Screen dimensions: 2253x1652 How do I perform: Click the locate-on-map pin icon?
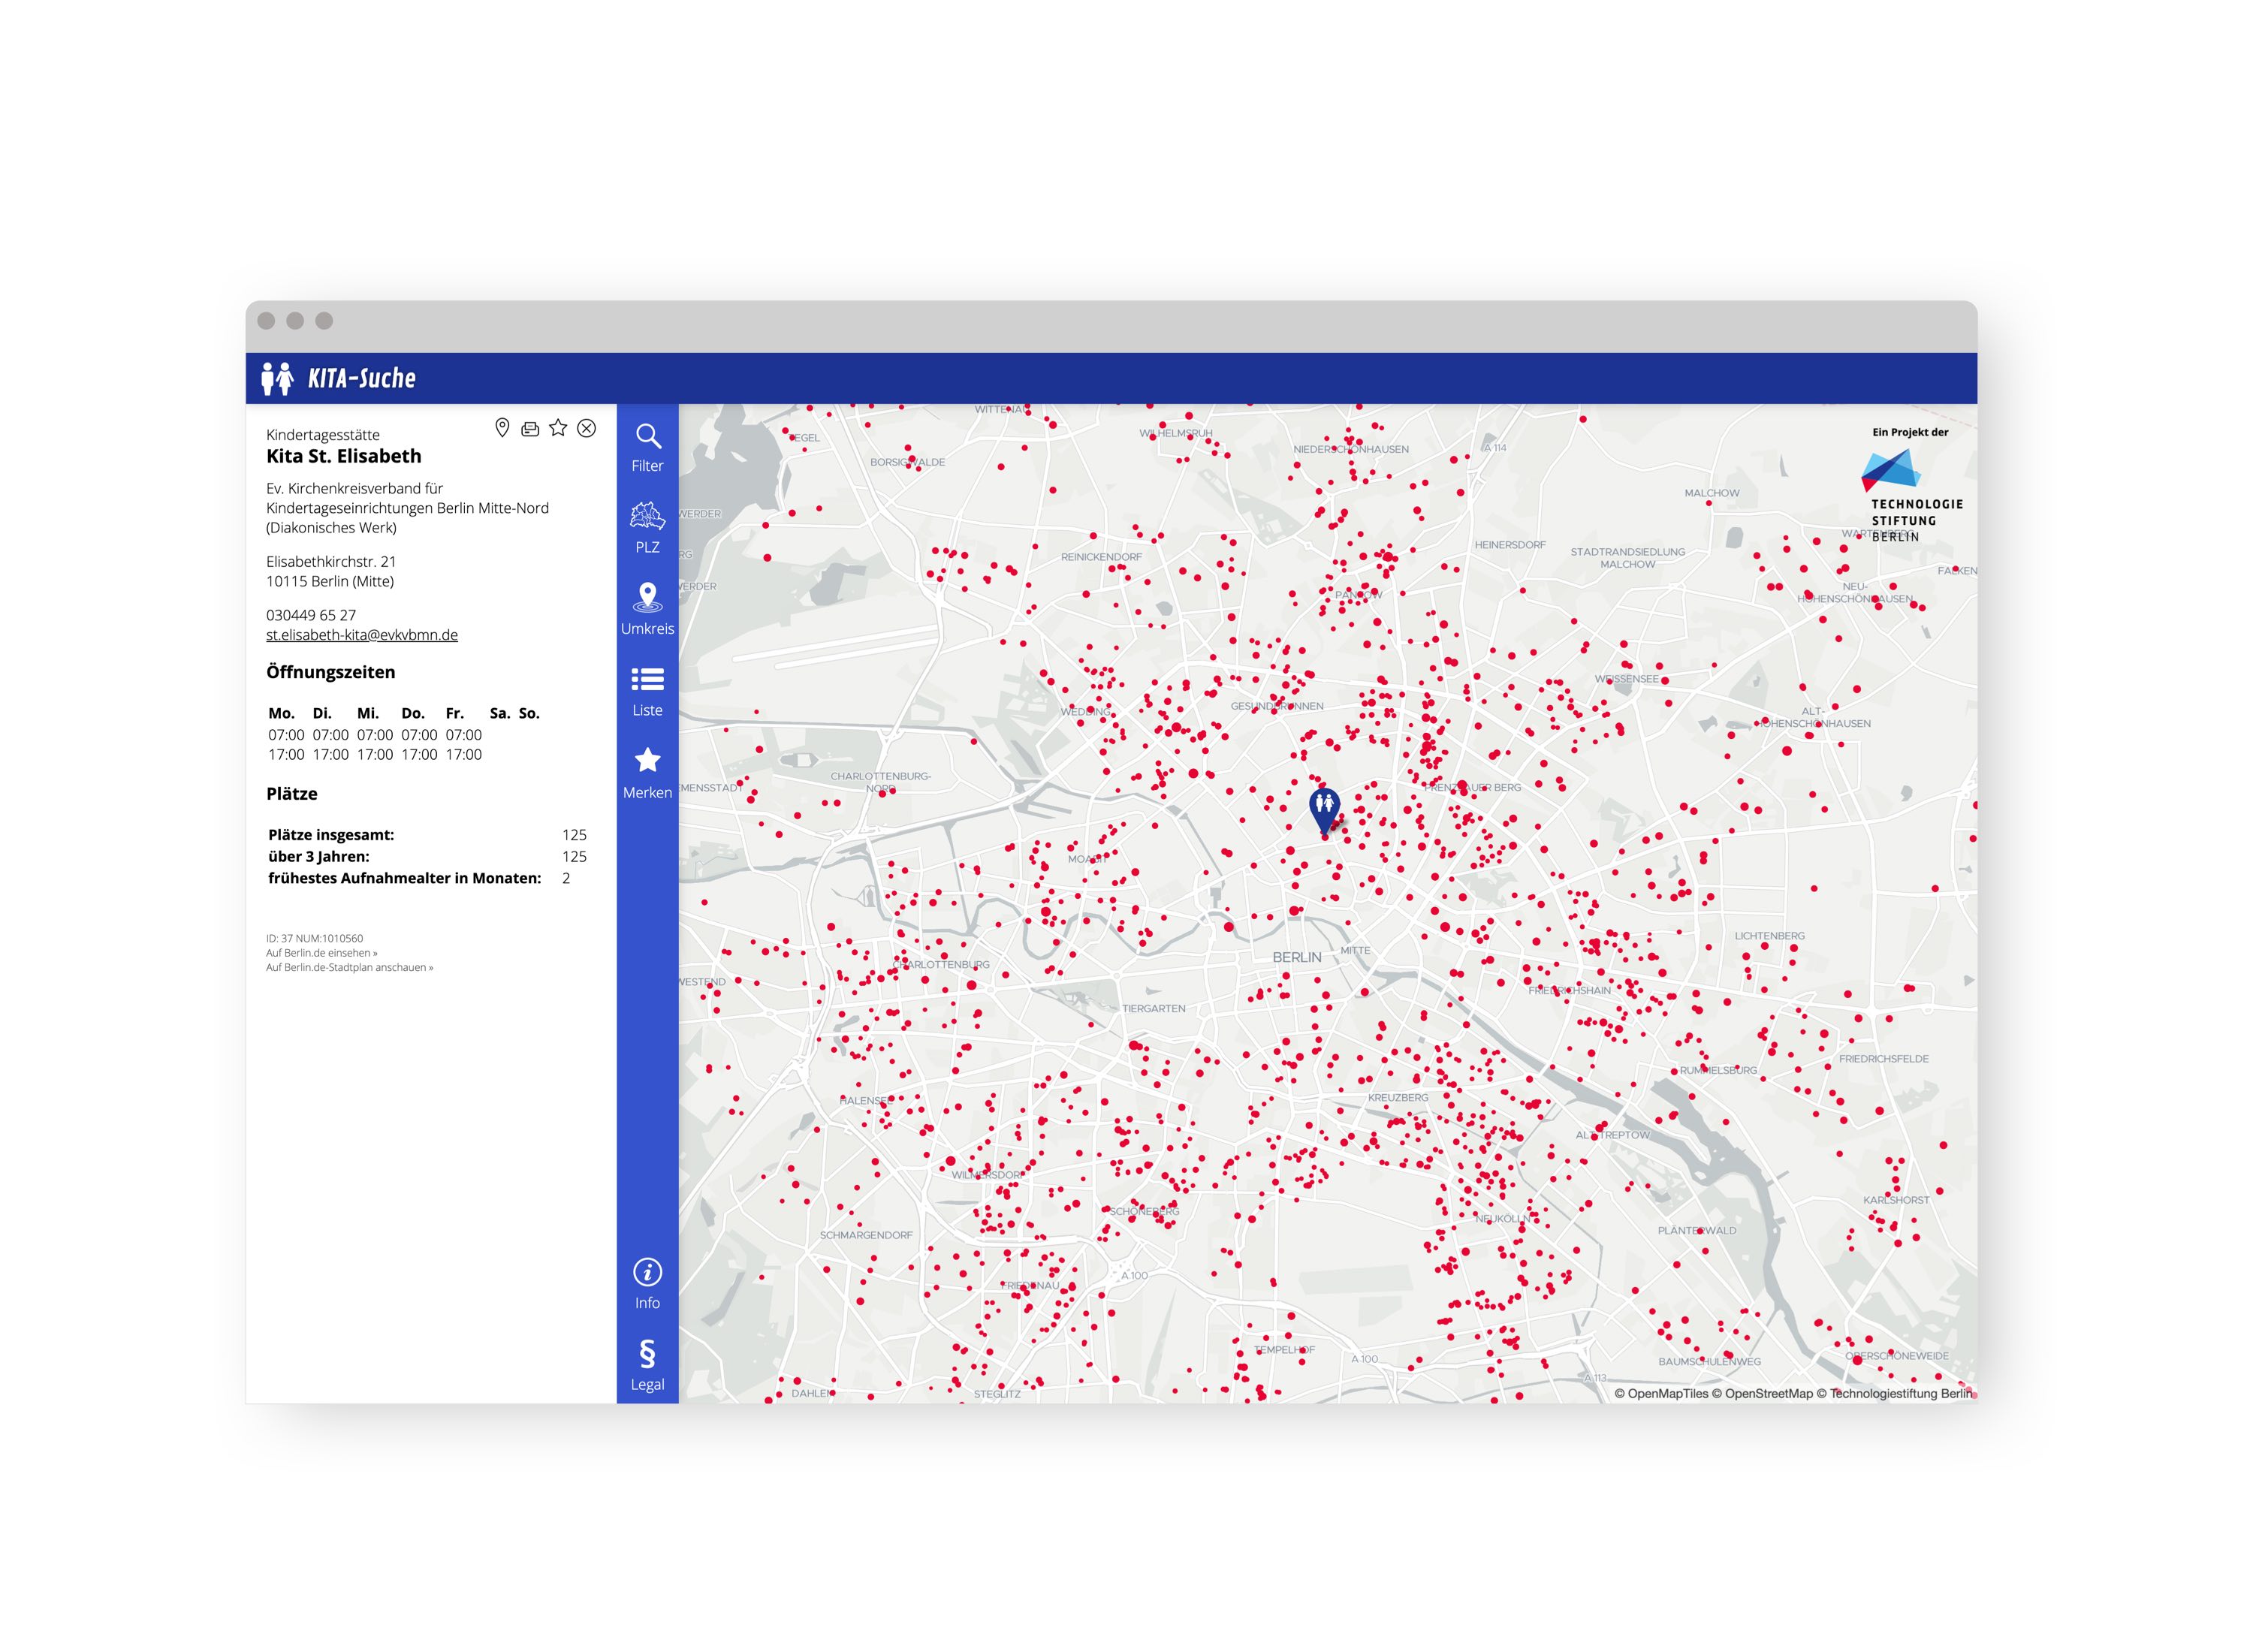(x=502, y=428)
